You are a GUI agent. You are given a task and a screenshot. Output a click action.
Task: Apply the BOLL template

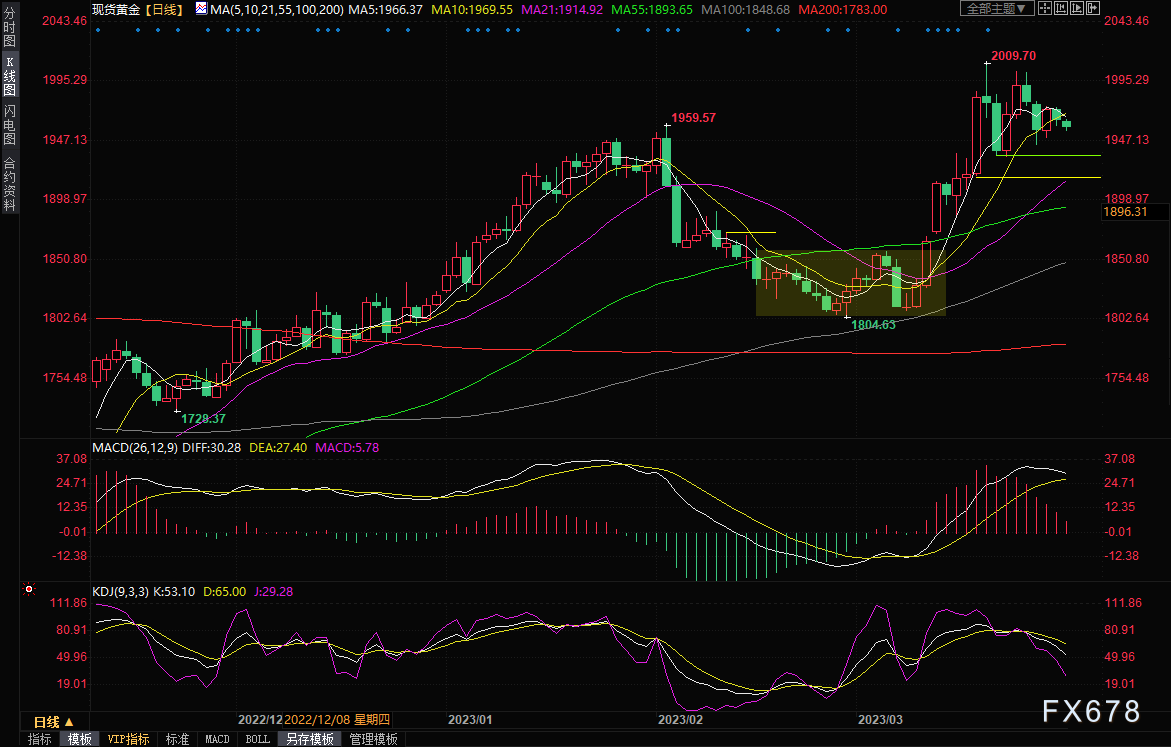click(x=256, y=739)
